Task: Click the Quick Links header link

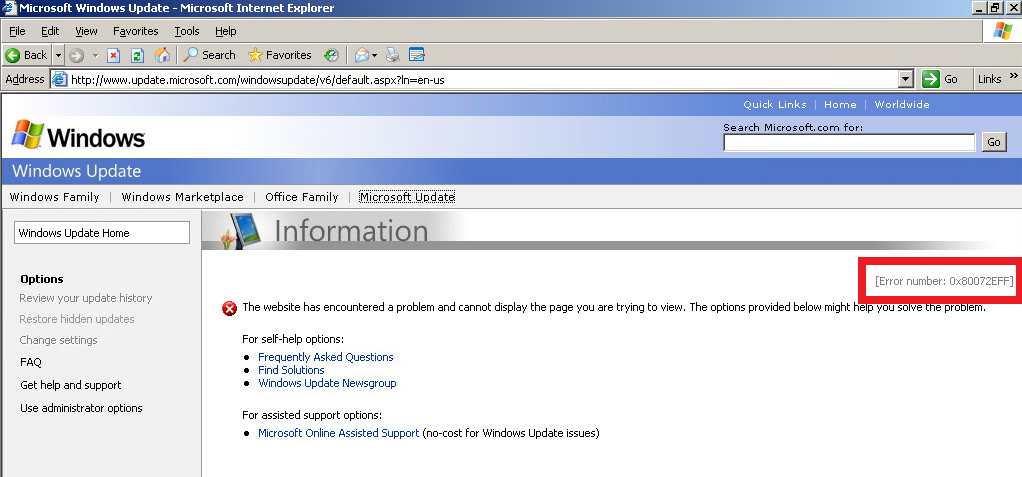Action: click(774, 104)
